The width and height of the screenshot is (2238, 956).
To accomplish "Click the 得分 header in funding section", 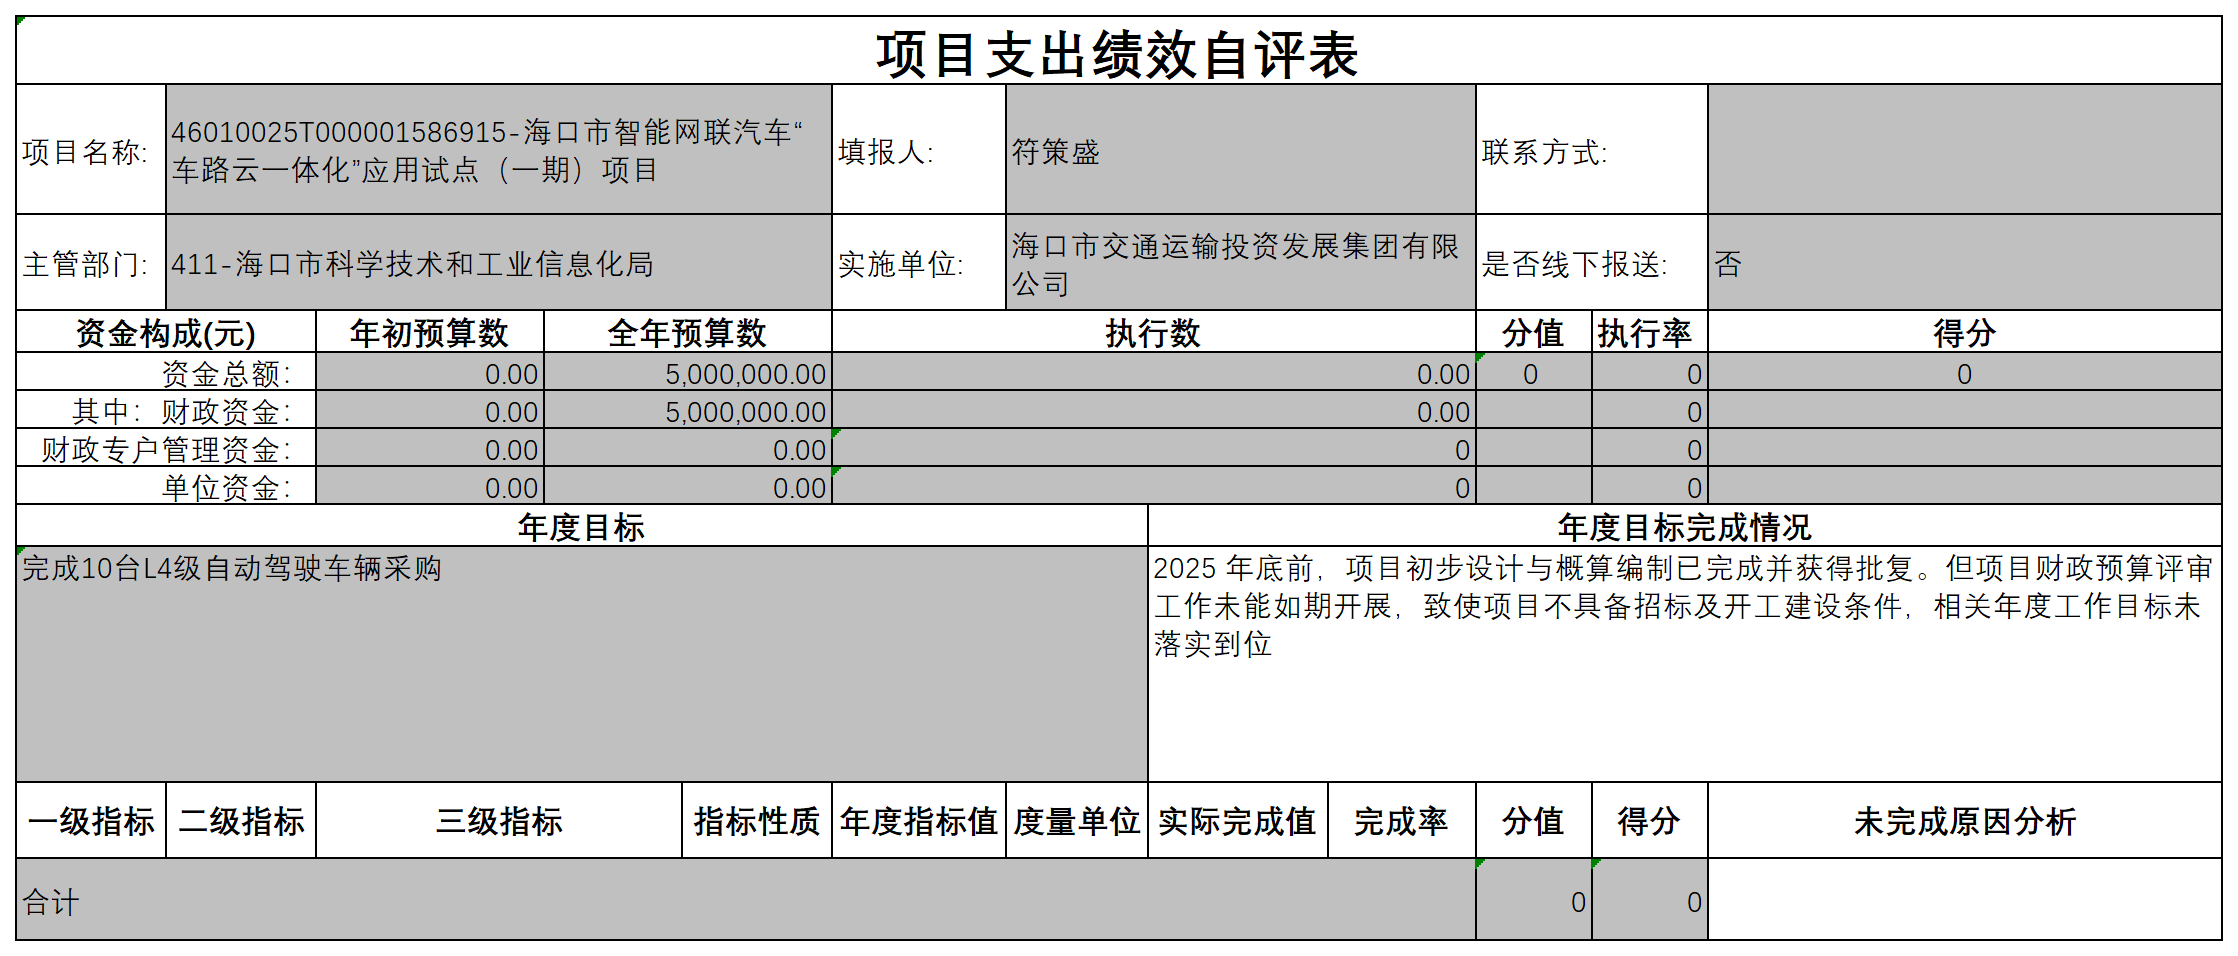I will click(x=1965, y=332).
